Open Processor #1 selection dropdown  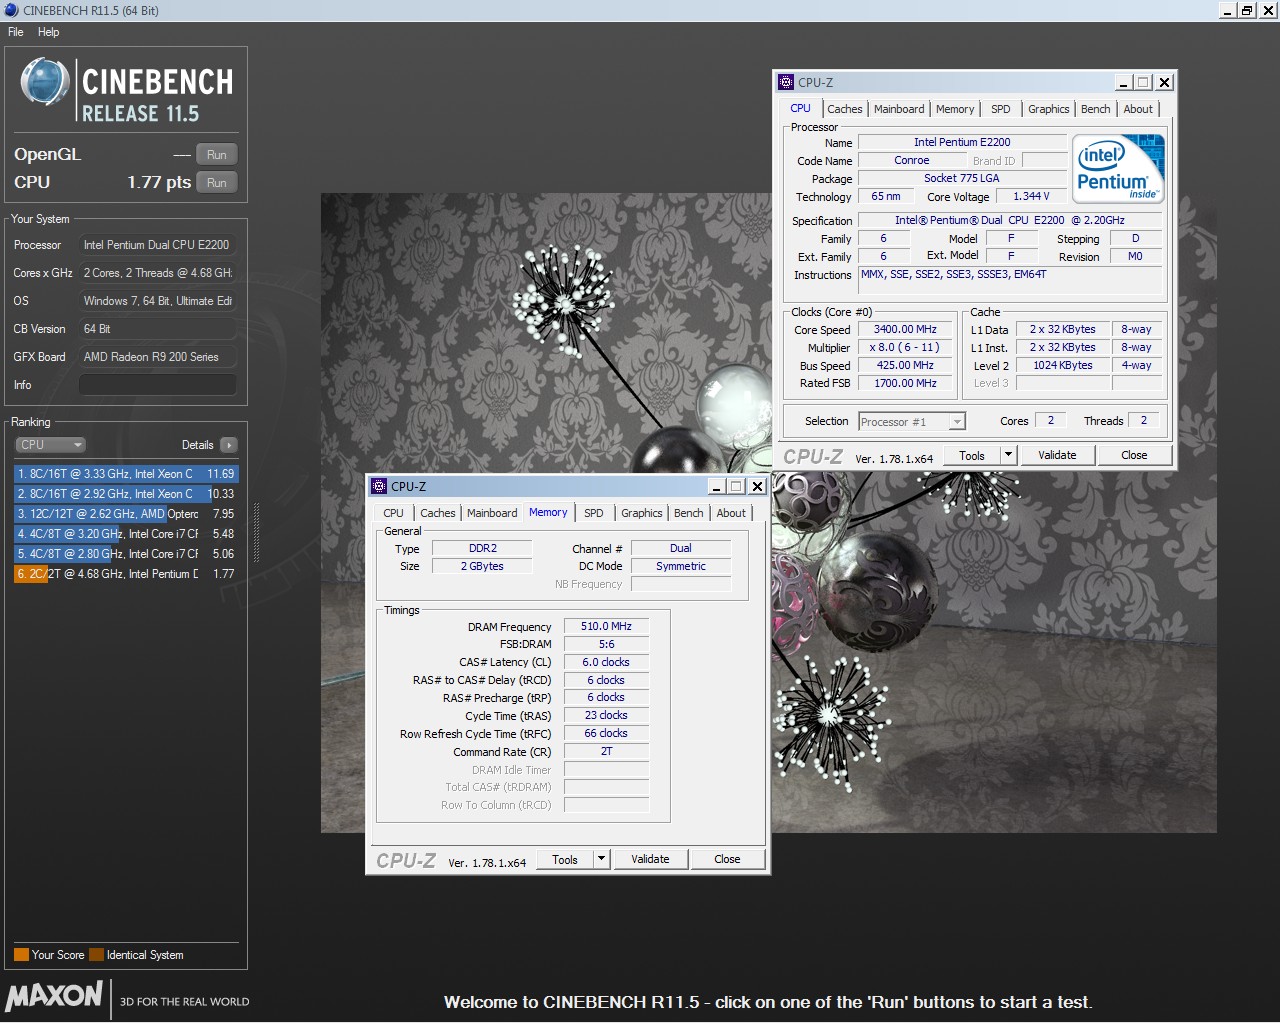tap(912, 422)
